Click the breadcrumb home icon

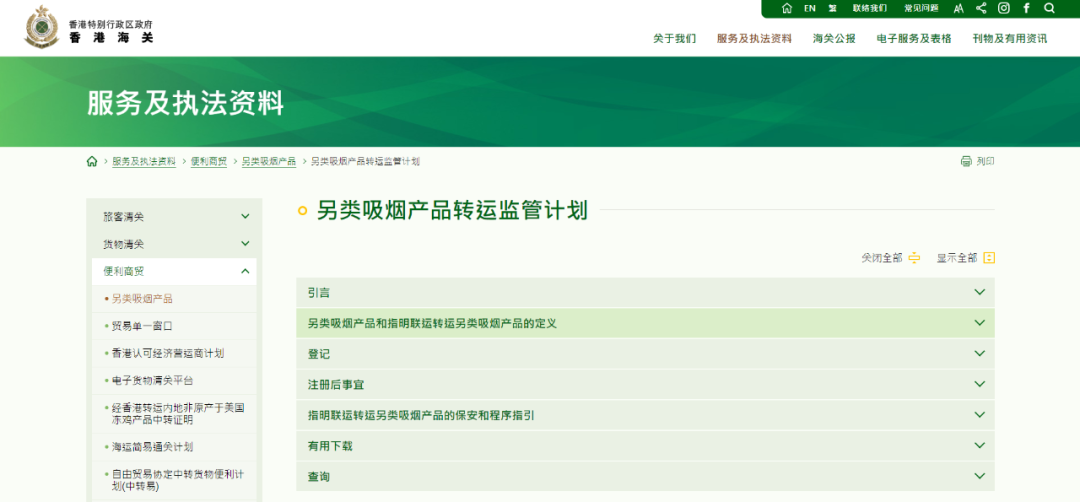92,161
